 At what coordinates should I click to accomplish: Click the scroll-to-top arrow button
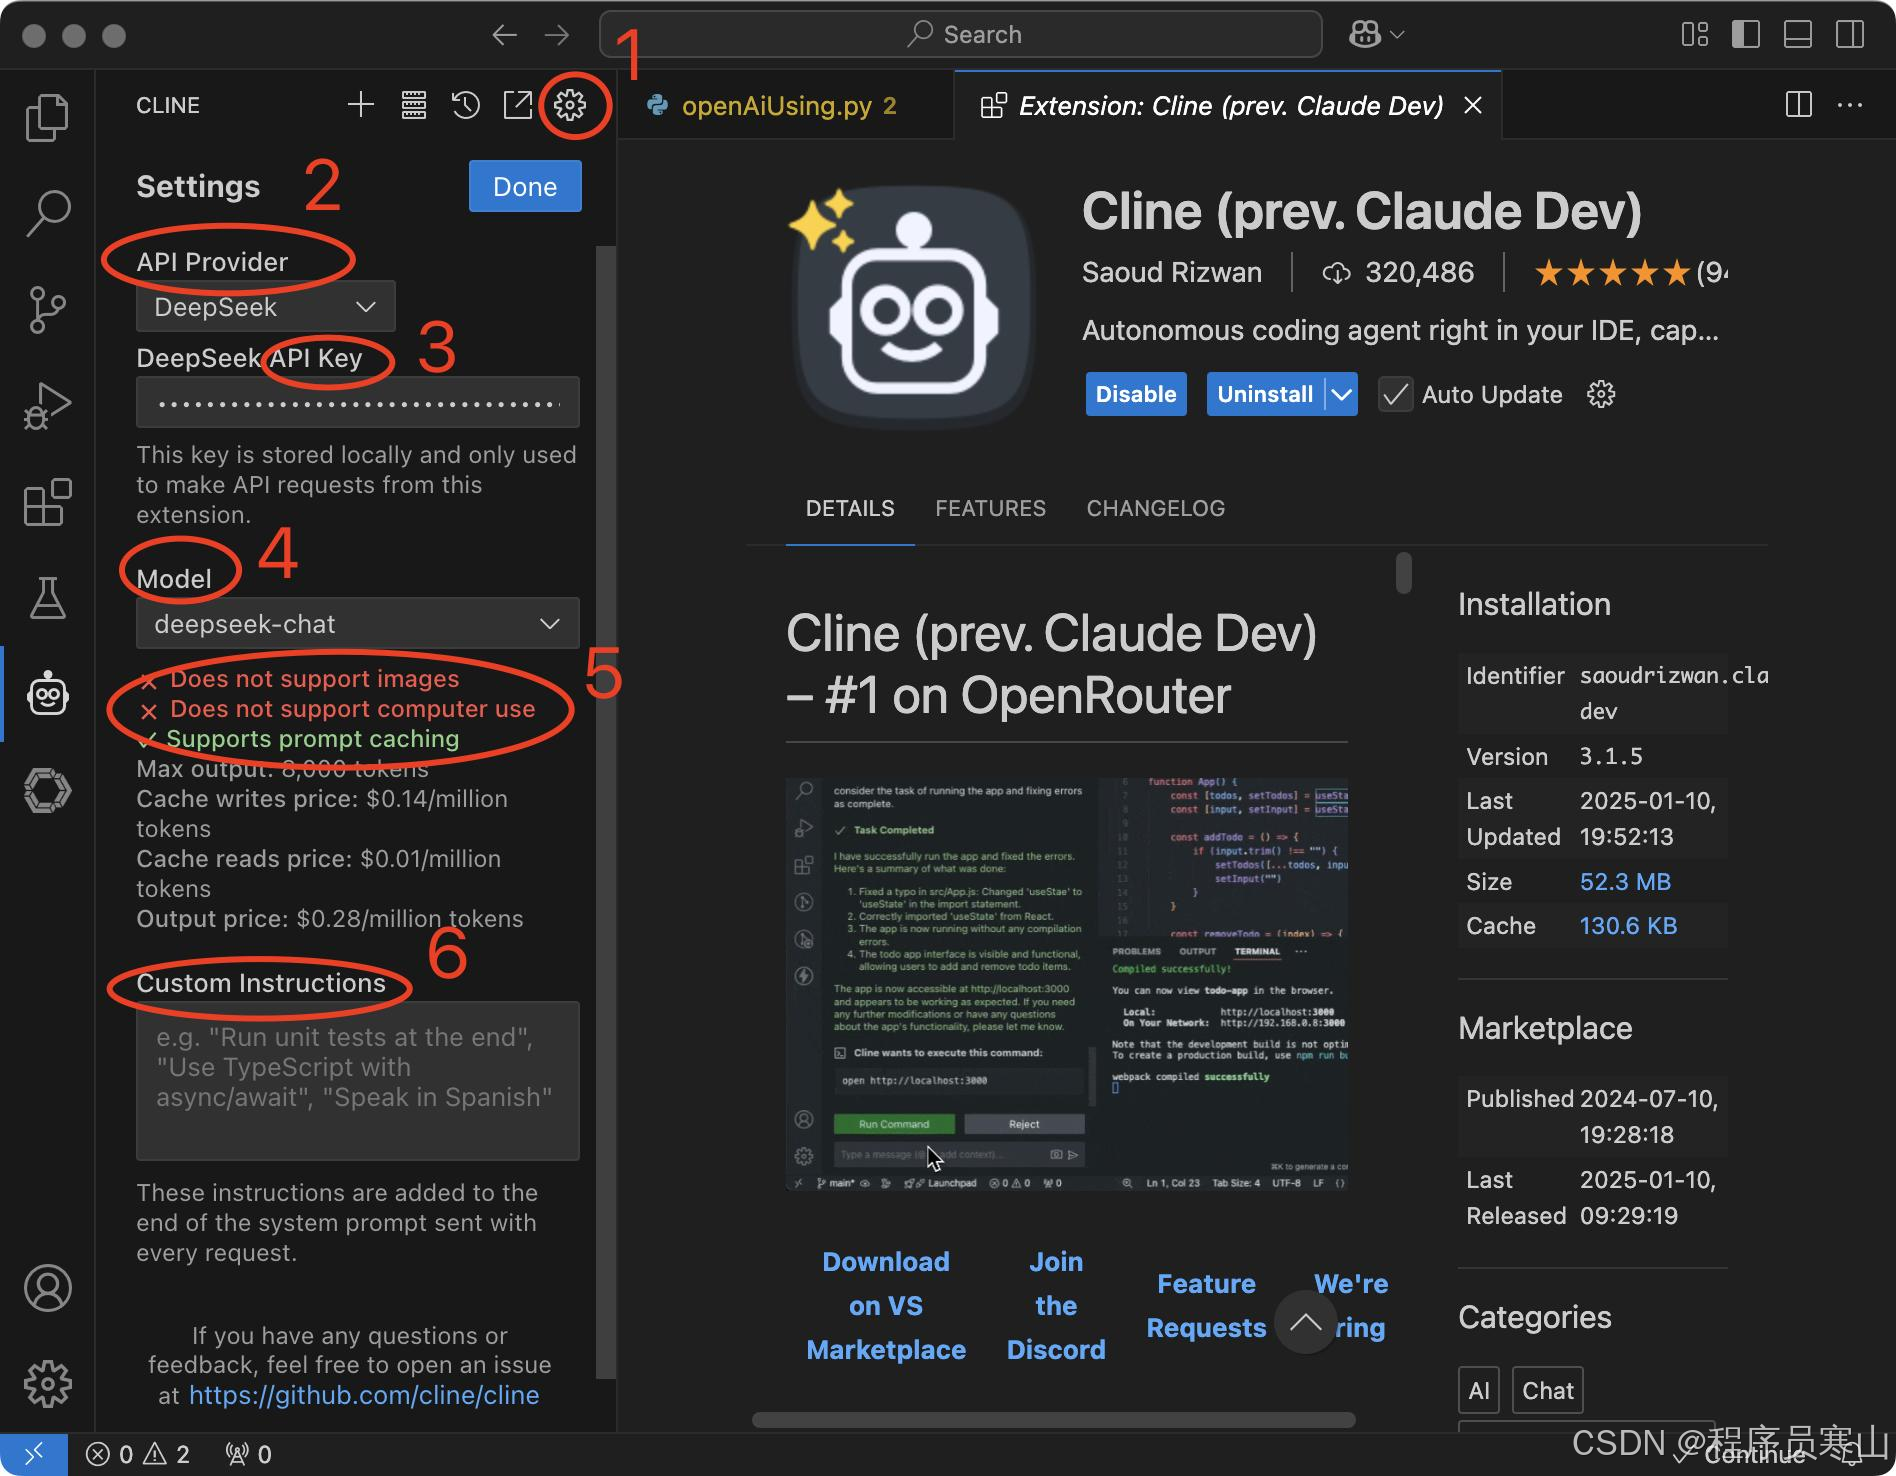pos(1305,1322)
